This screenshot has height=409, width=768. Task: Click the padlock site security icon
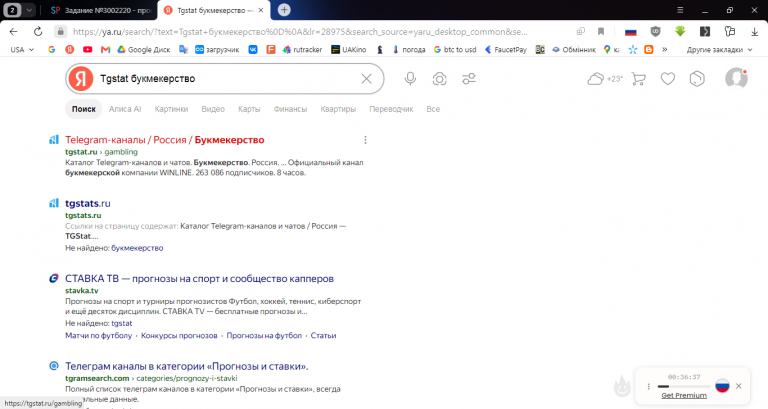[x=60, y=31]
